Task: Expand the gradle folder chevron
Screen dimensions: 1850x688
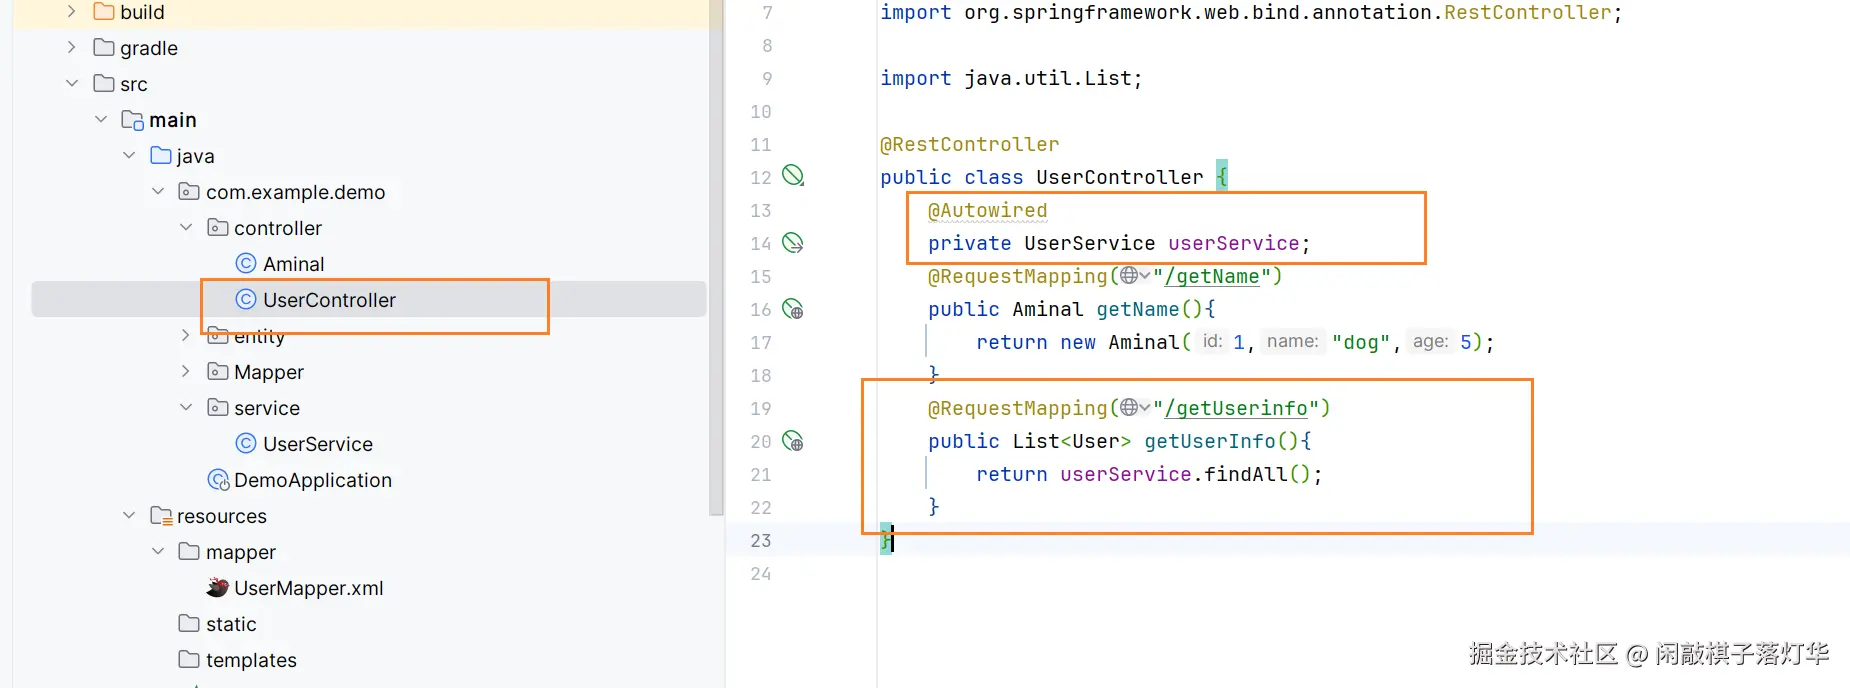Action: coord(71,47)
